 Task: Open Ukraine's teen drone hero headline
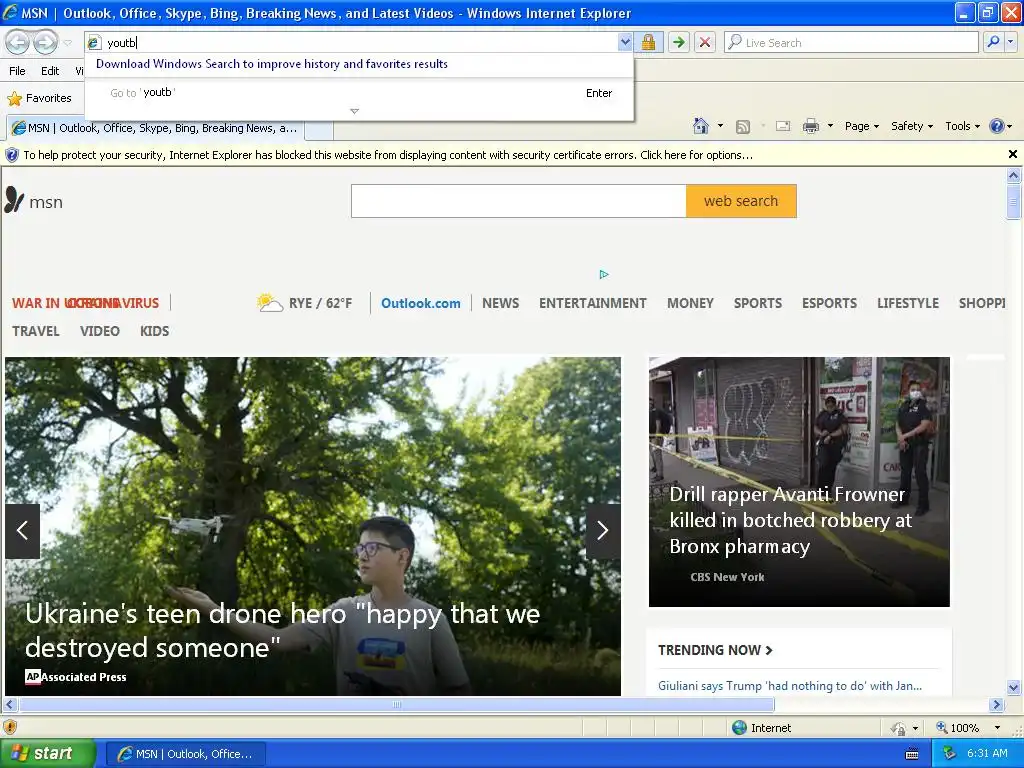point(283,630)
